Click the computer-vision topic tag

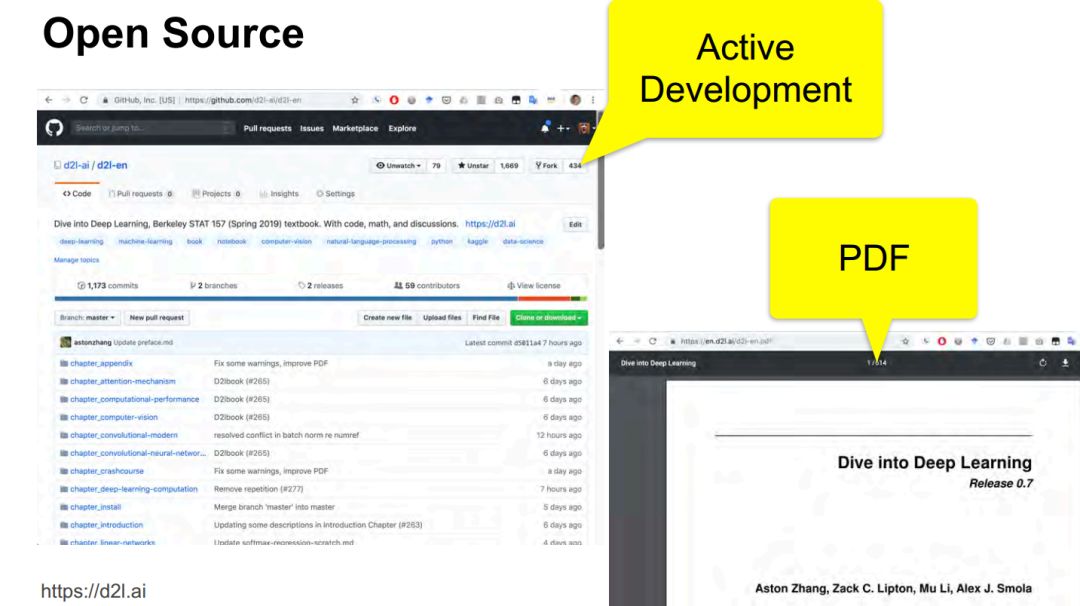pos(287,242)
